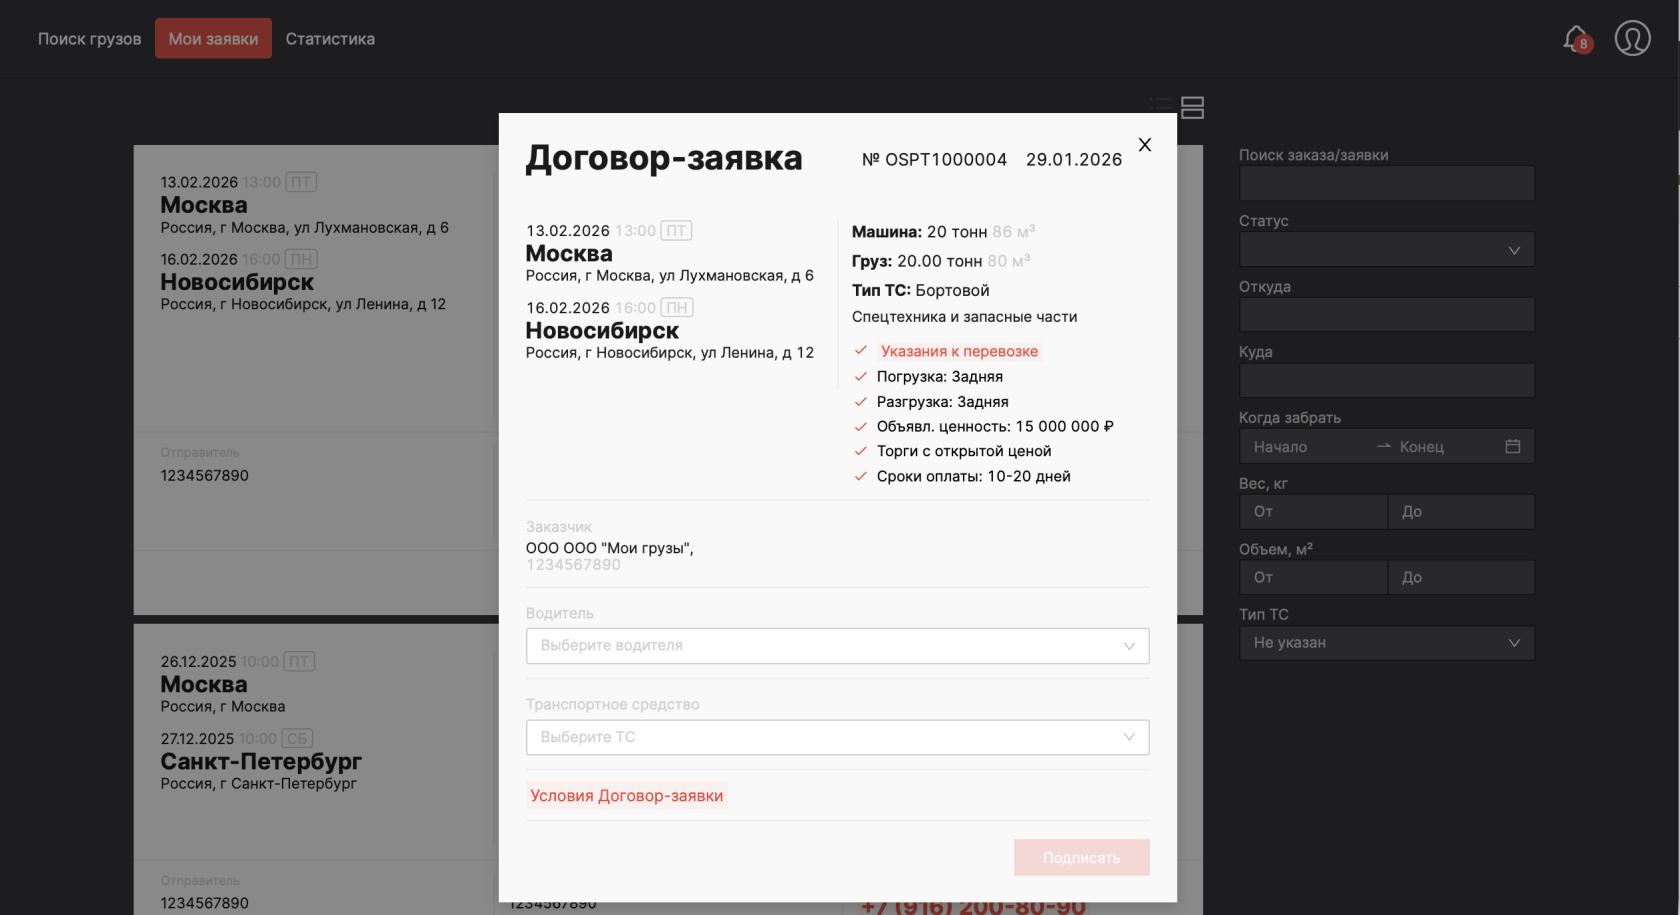
Task: Click the Поиск заказа/заявки search field
Action: [x=1386, y=183]
